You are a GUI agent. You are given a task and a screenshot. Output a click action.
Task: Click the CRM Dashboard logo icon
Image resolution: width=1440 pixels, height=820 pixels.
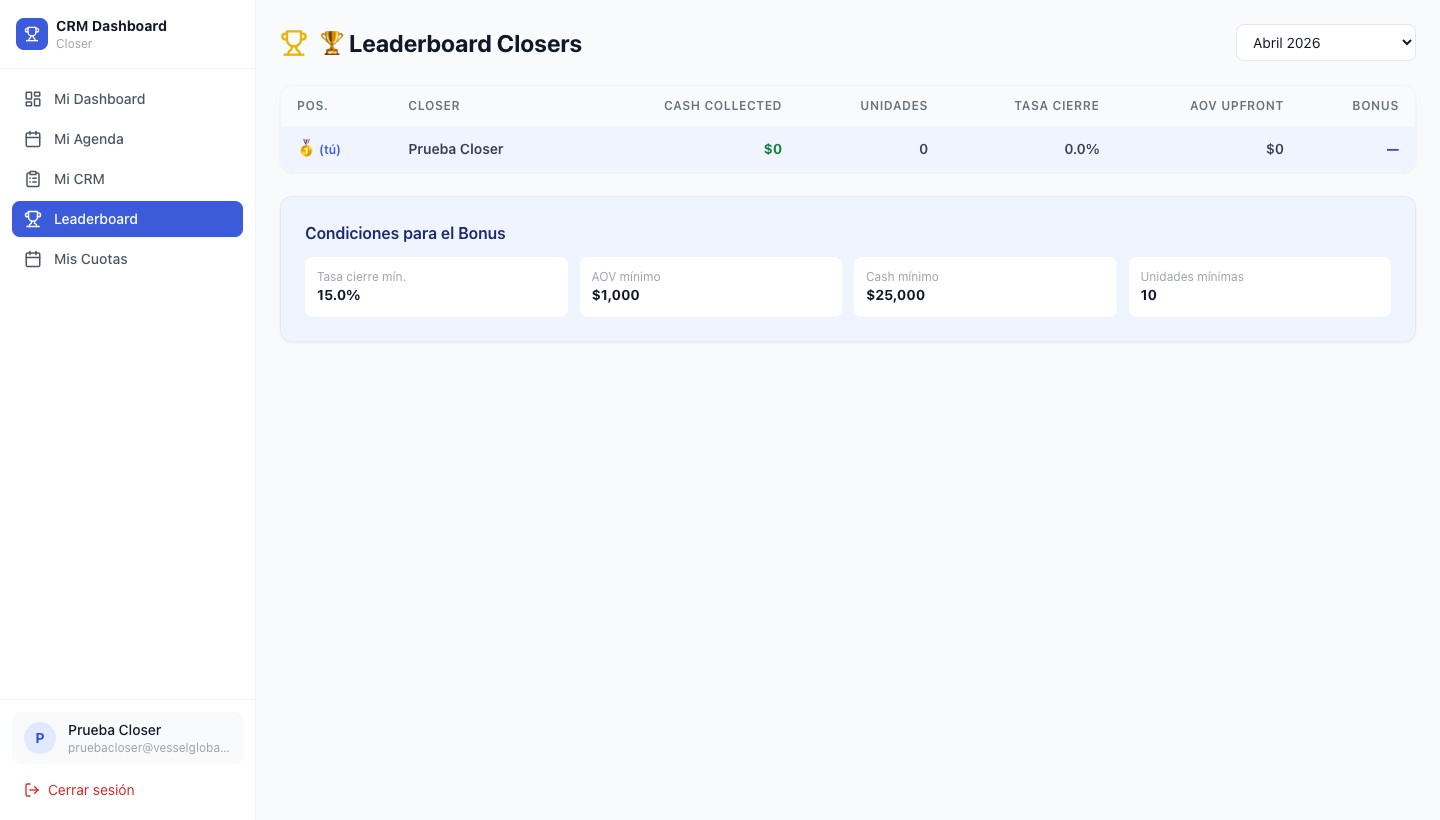click(x=32, y=33)
